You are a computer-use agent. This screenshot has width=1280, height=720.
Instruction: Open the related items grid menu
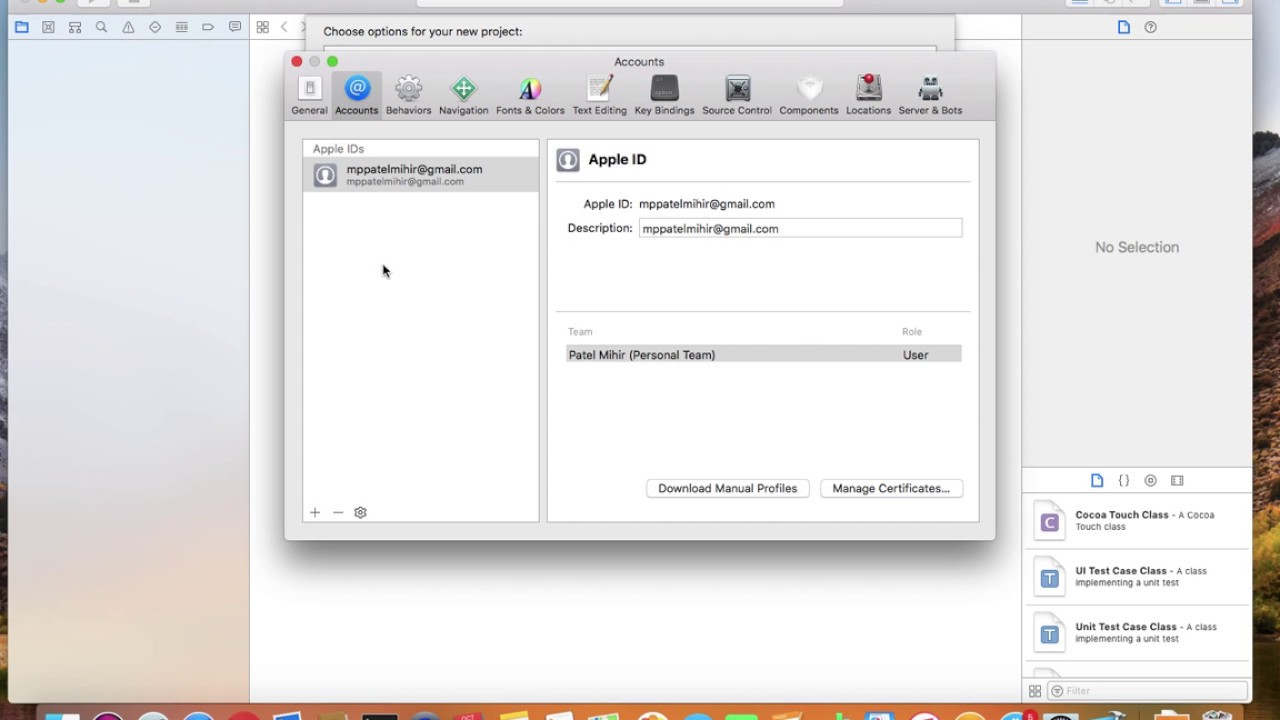tap(262, 27)
